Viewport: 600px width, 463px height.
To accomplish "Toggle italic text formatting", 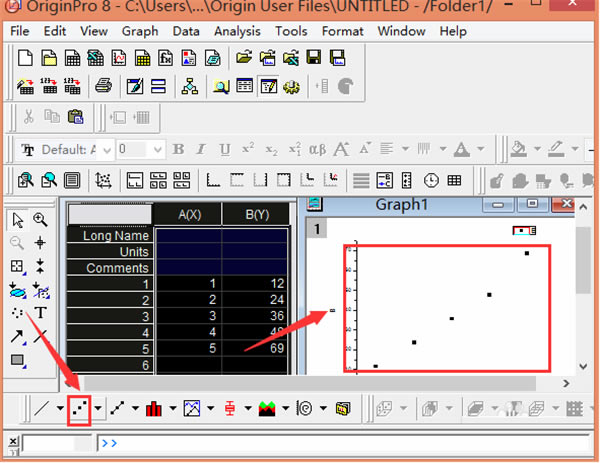I will [x=201, y=149].
